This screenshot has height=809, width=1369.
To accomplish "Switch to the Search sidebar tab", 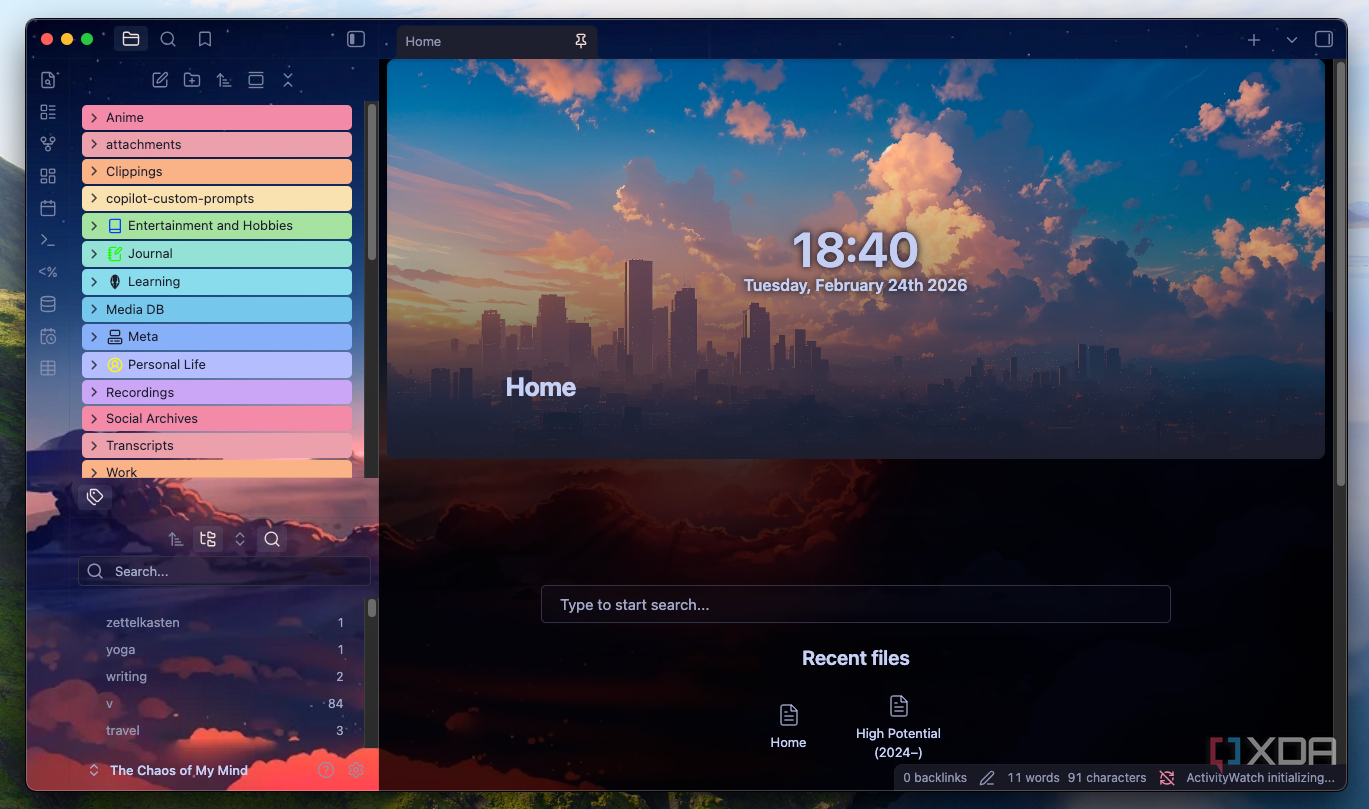I will click(x=168, y=39).
